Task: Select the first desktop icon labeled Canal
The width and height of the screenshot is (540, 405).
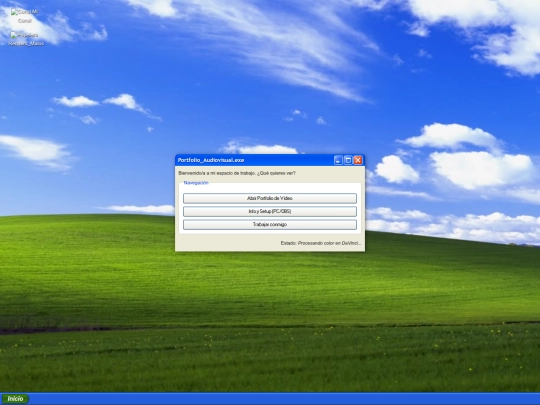Action: pos(24,16)
